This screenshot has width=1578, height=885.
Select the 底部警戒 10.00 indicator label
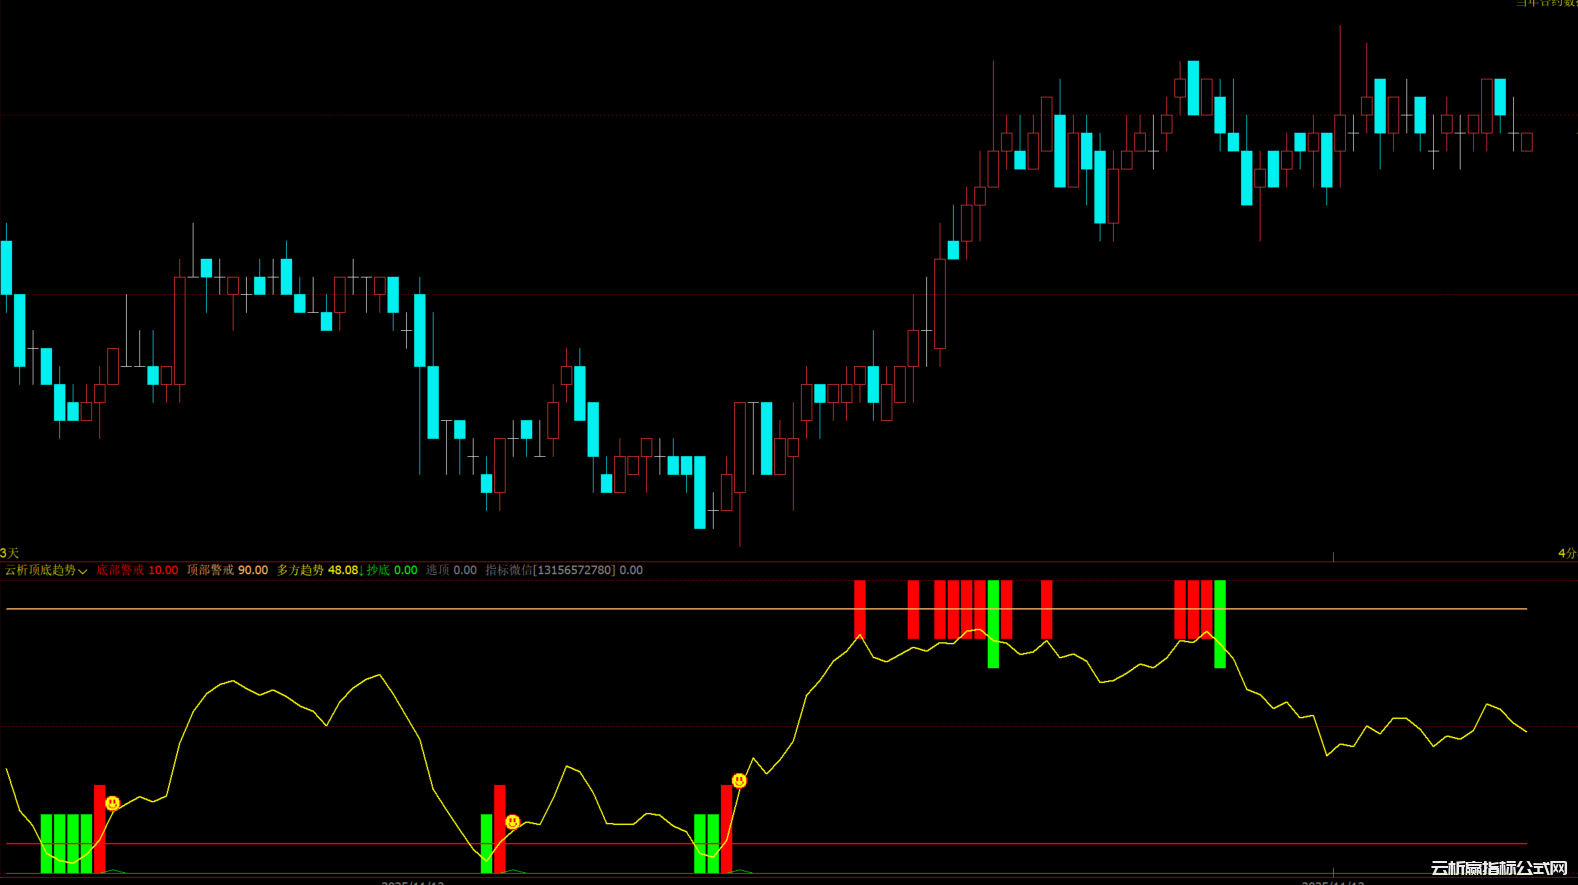pyautogui.click(x=137, y=570)
